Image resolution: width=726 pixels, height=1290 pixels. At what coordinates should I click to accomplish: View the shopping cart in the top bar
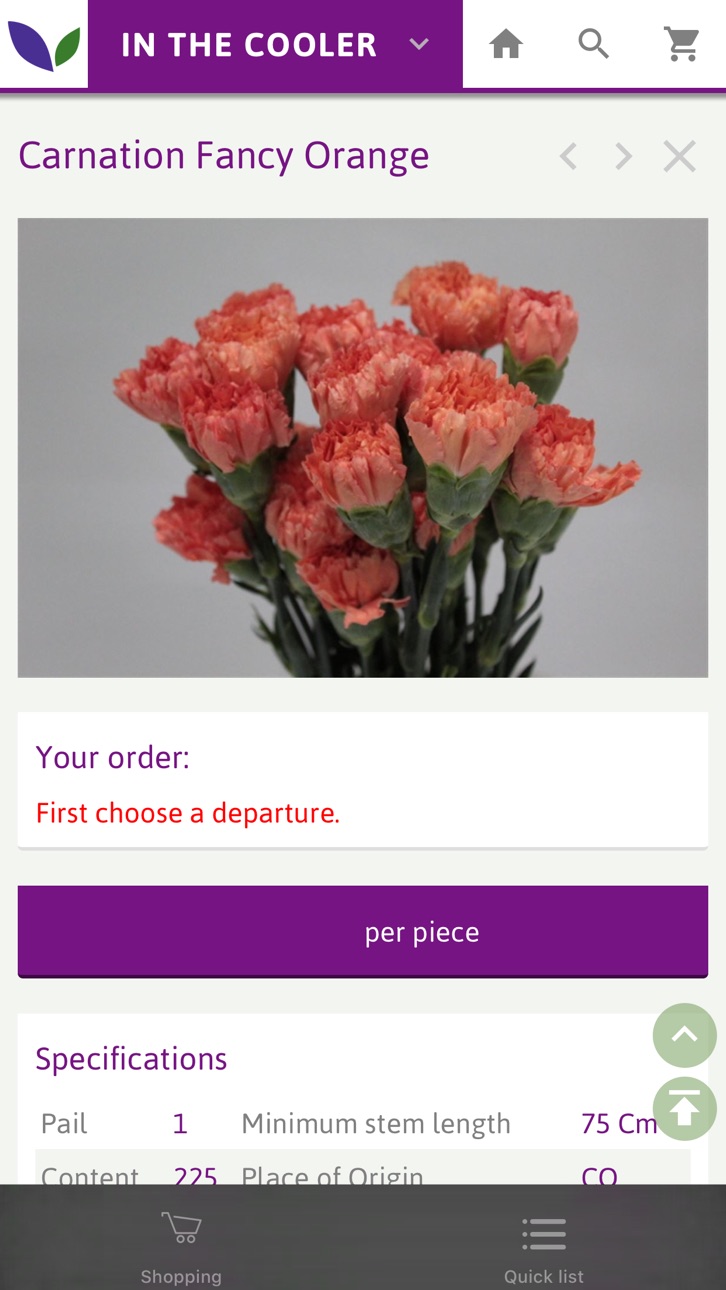pos(682,44)
